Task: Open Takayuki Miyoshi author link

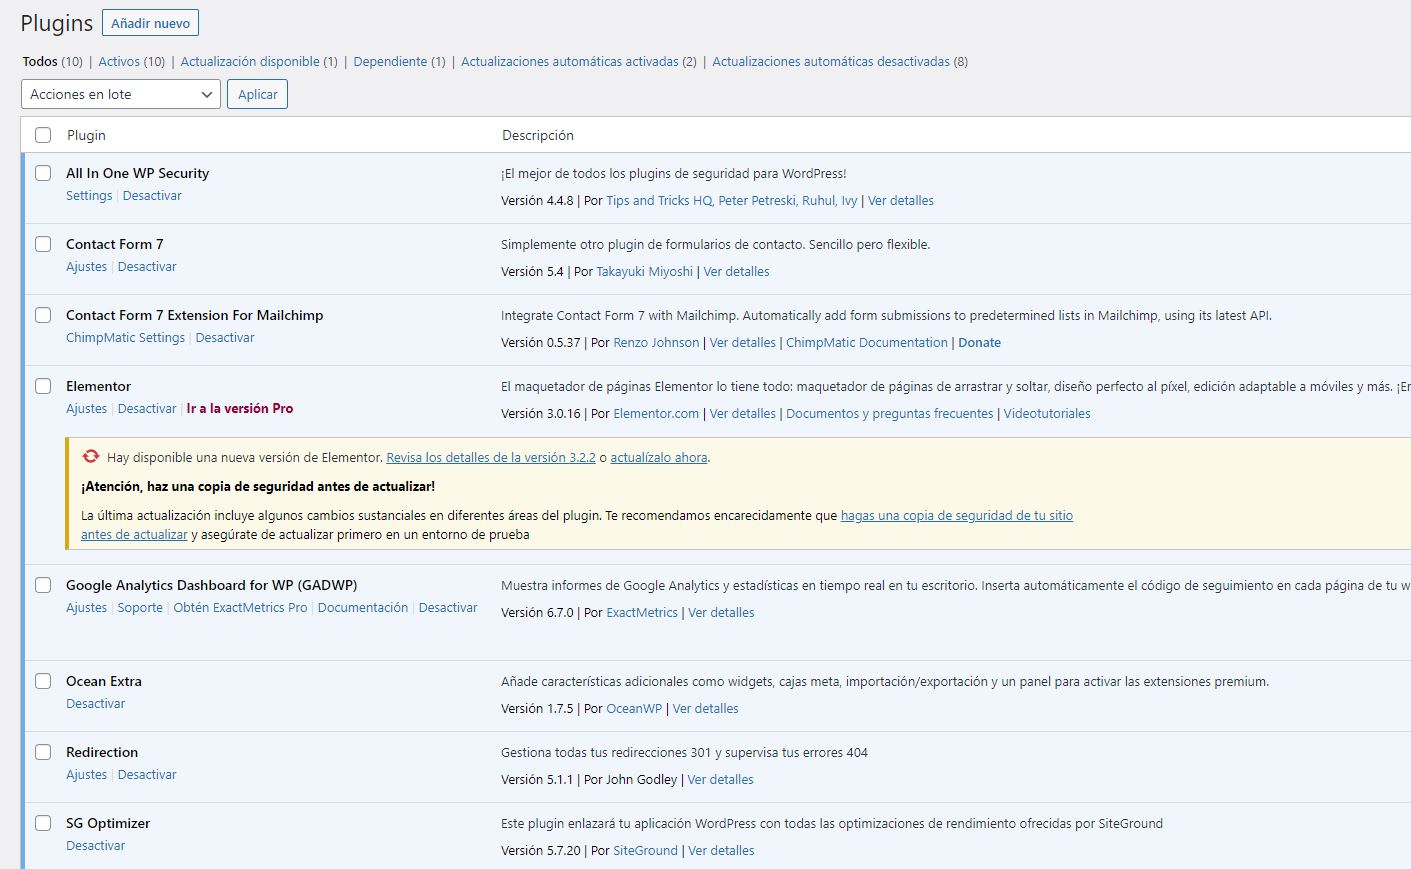Action: point(644,272)
